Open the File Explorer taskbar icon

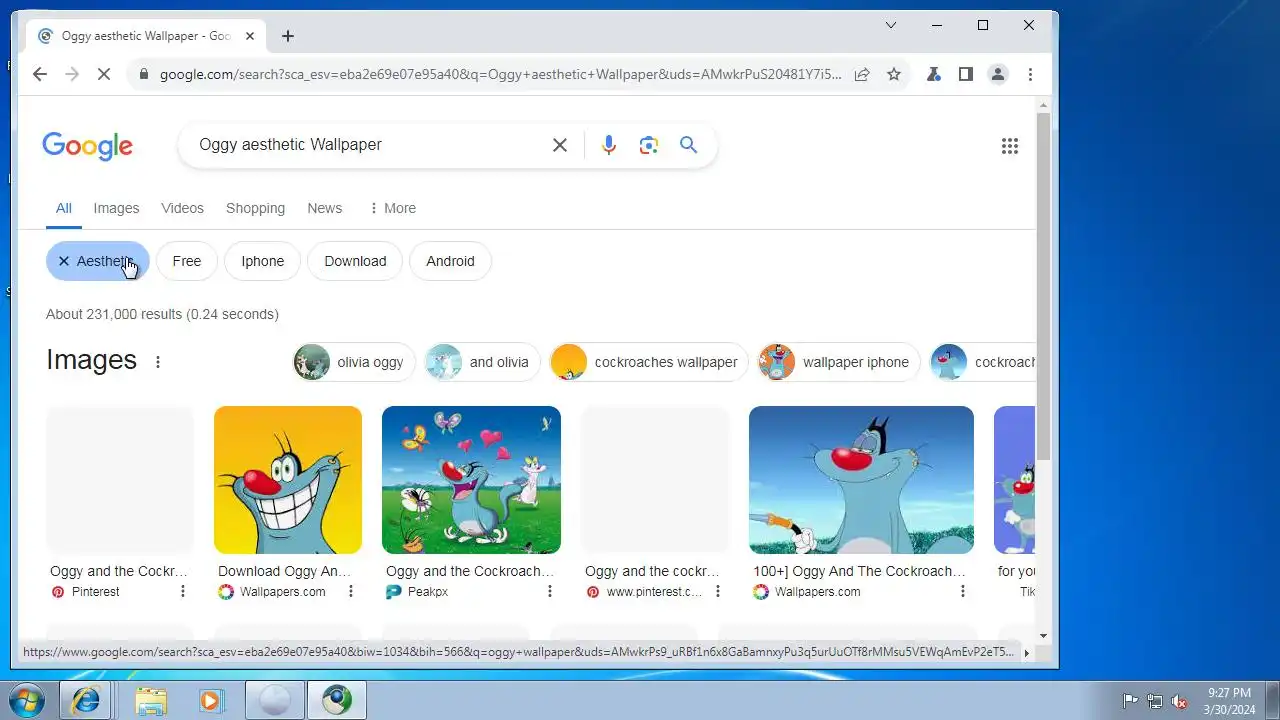pyautogui.click(x=151, y=701)
